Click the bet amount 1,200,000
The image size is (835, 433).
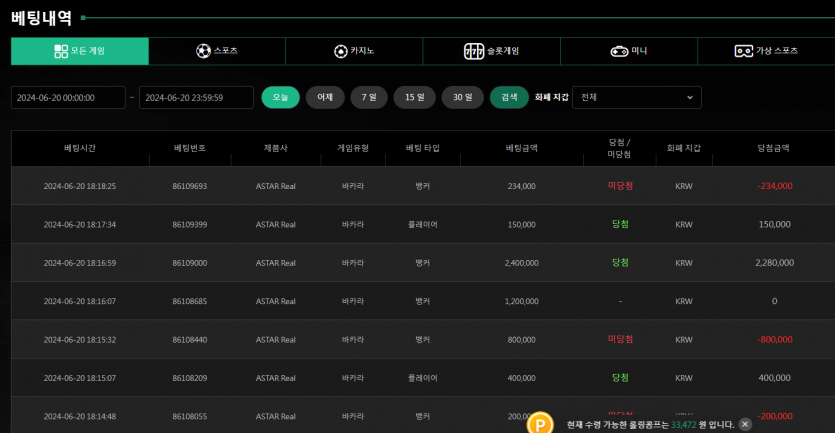pos(521,301)
